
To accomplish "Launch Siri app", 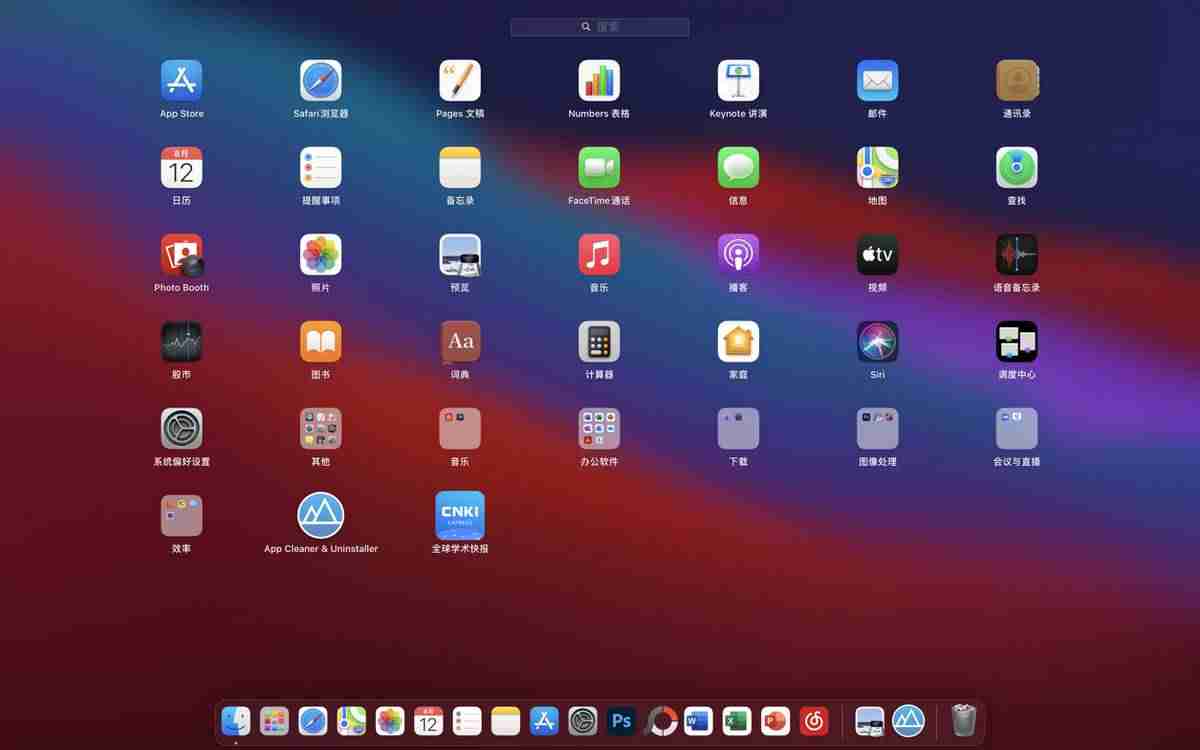I will 877,342.
